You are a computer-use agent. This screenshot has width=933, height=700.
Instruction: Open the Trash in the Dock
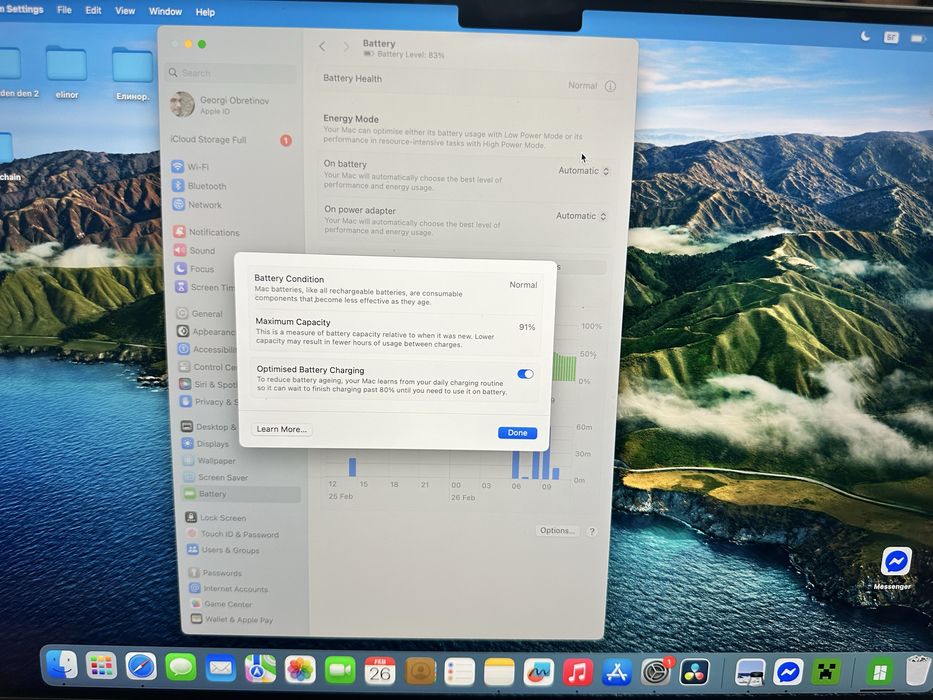(919, 671)
